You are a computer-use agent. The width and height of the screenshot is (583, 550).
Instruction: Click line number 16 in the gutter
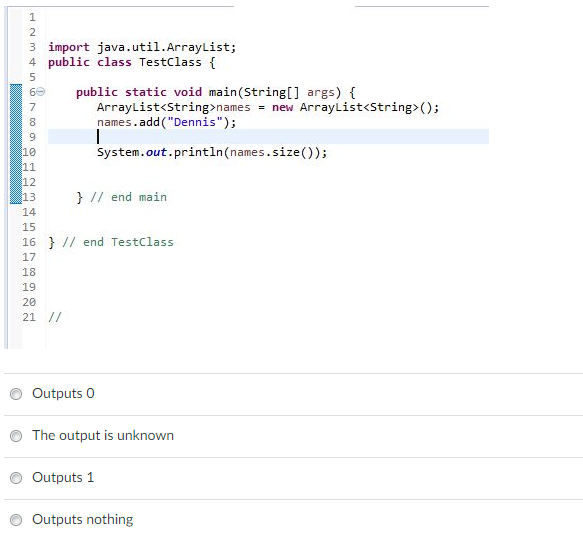point(29,242)
